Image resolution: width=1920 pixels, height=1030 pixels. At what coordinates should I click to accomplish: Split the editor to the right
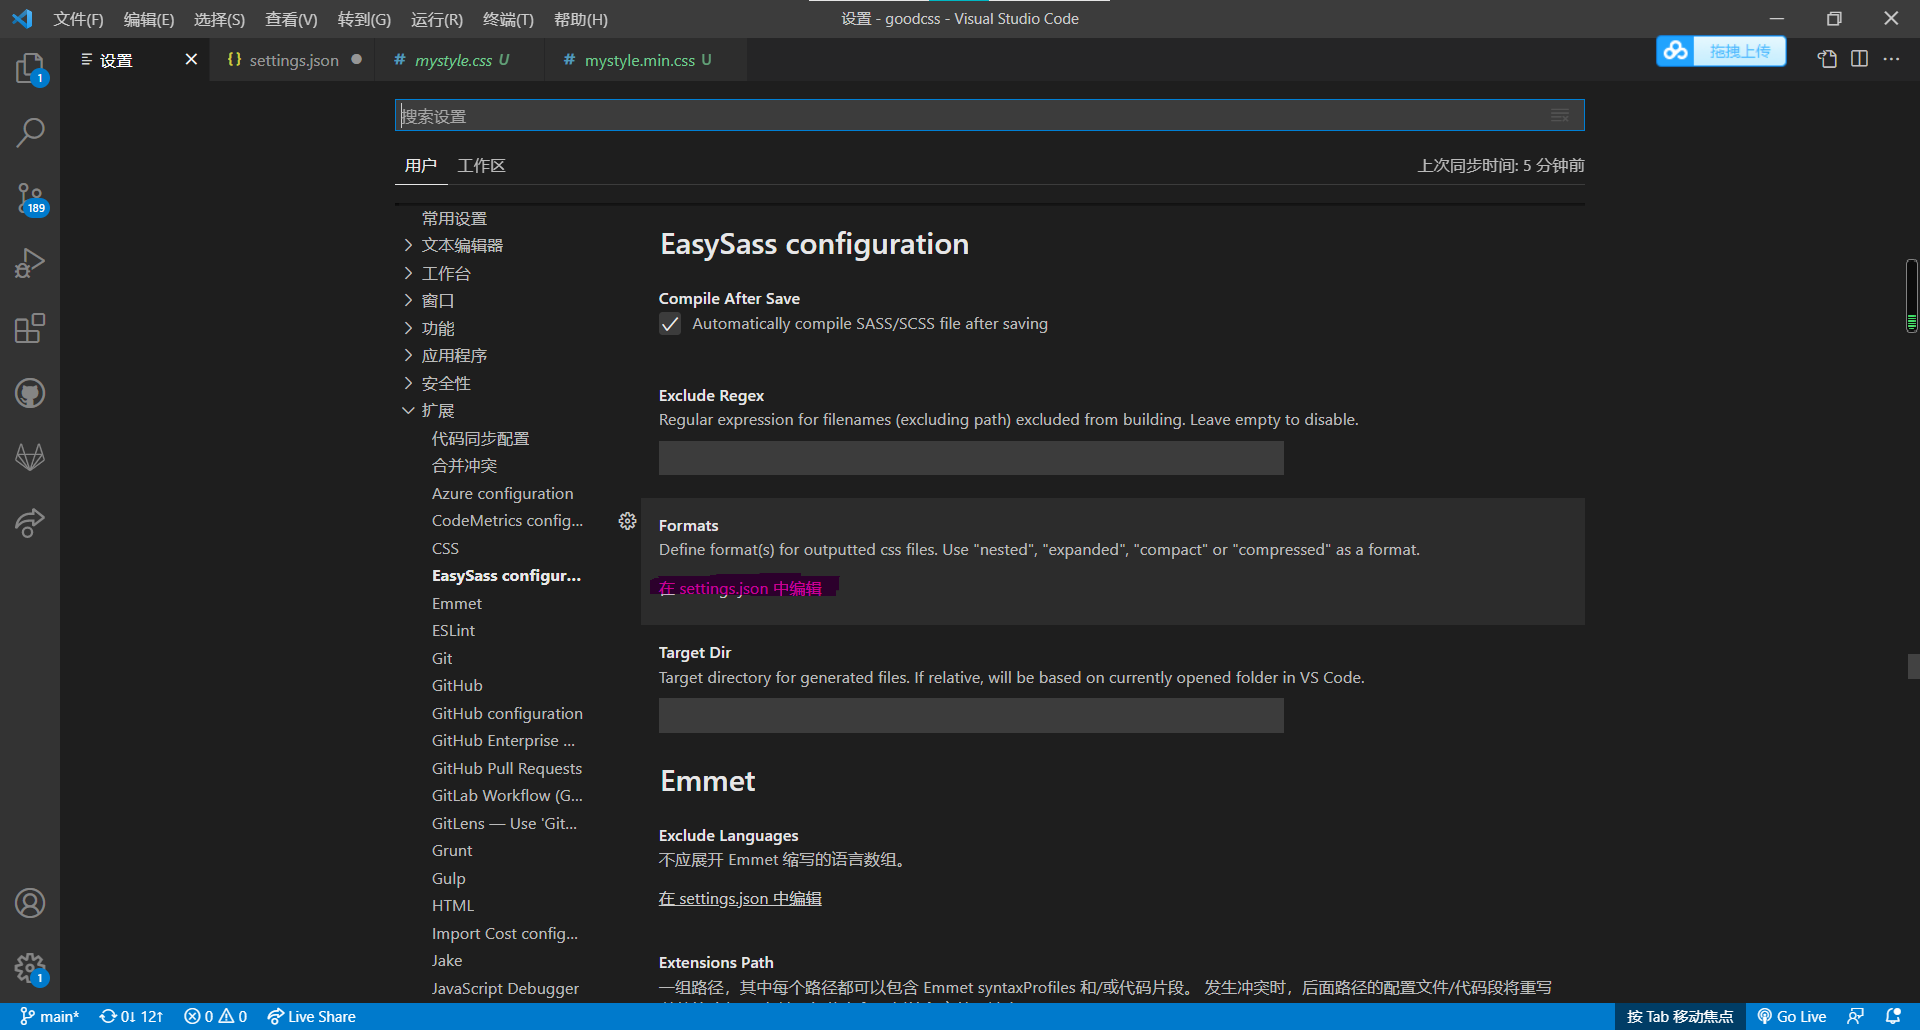click(x=1859, y=59)
